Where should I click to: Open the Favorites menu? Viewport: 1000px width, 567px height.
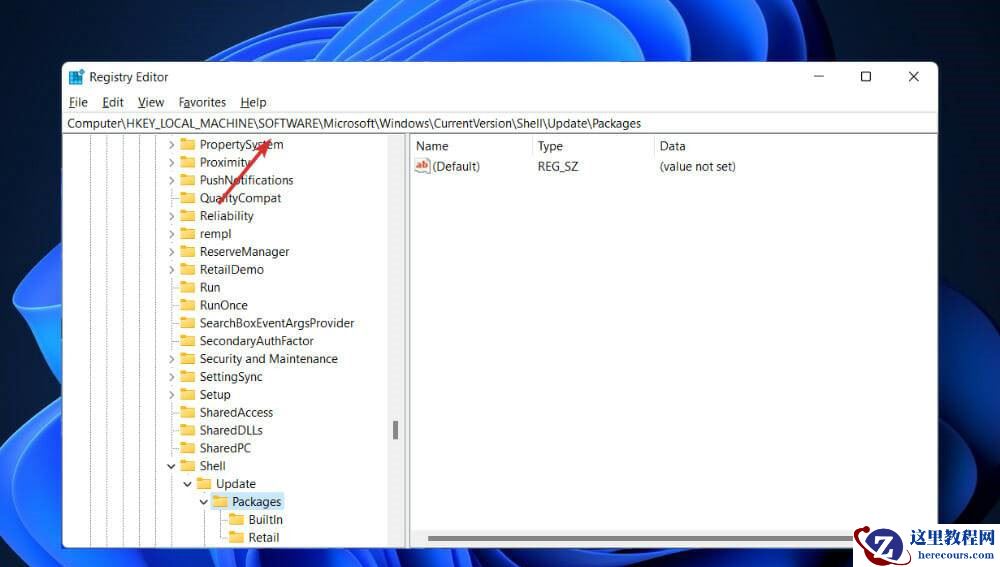pos(202,102)
